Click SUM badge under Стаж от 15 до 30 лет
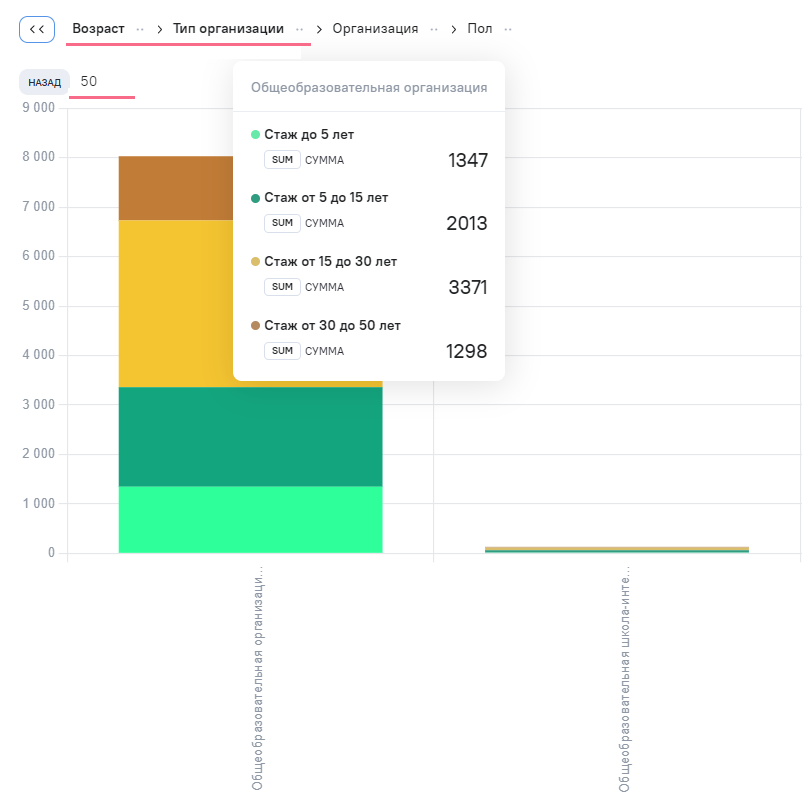Viewport: 802px width, 796px height. [282, 287]
